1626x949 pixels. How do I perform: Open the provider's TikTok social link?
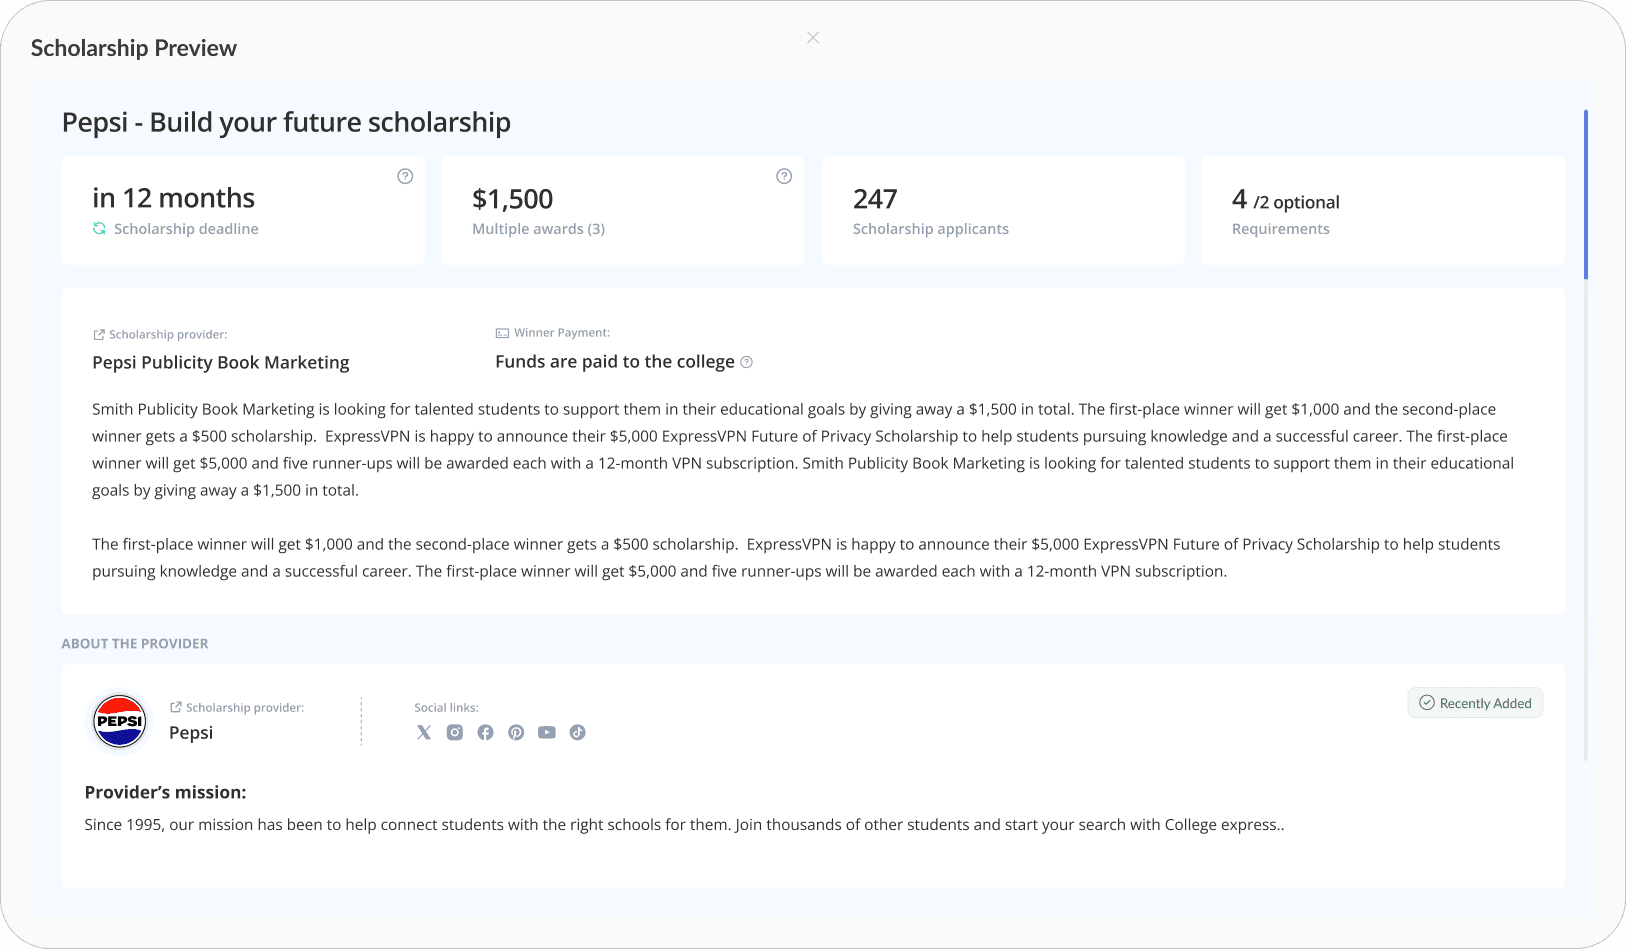578,733
